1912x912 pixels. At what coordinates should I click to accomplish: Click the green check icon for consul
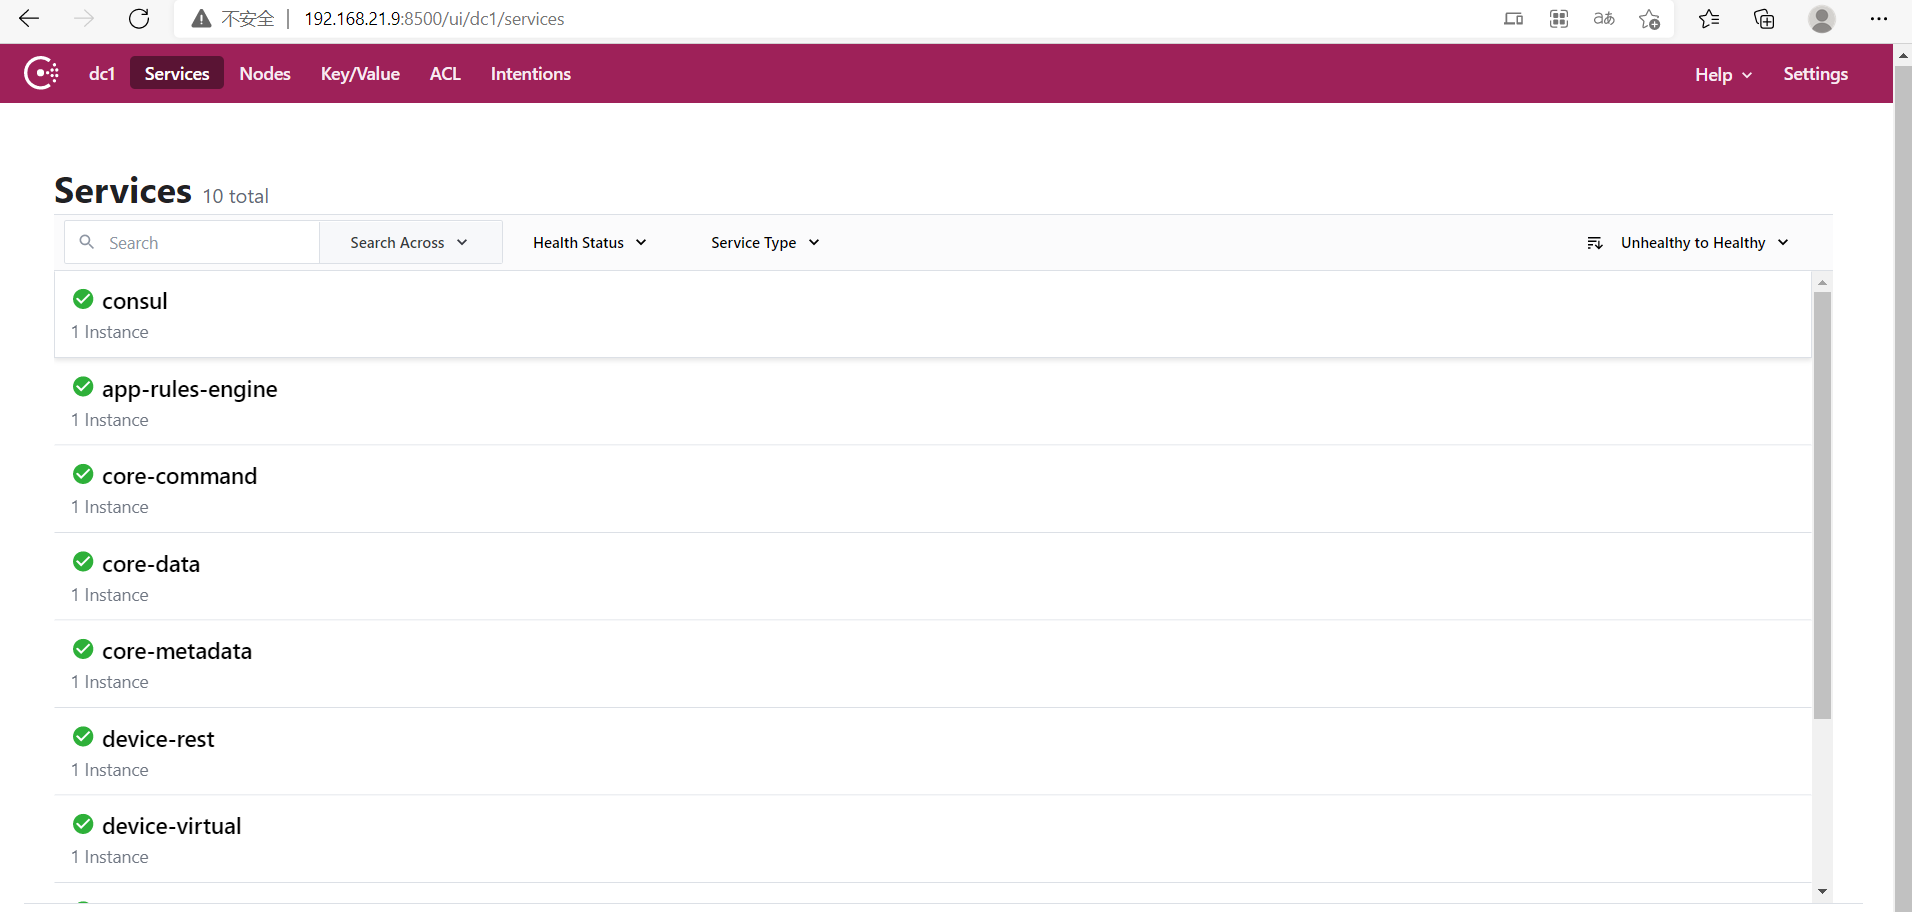83,299
